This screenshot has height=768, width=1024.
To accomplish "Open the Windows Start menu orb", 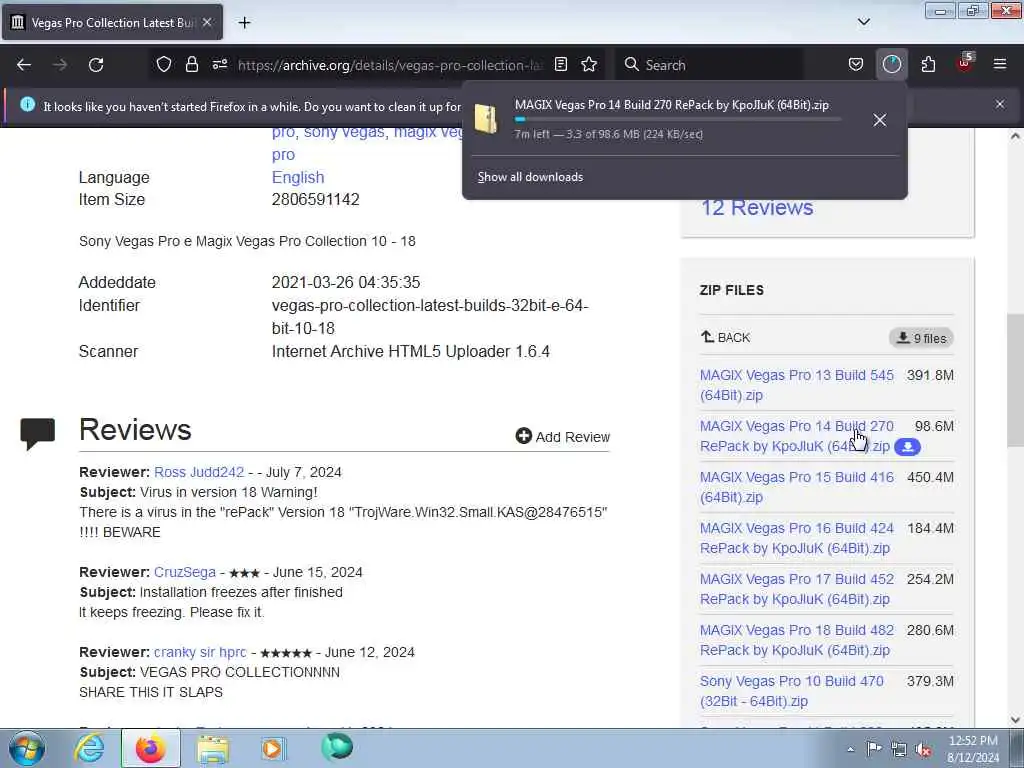I will point(27,748).
